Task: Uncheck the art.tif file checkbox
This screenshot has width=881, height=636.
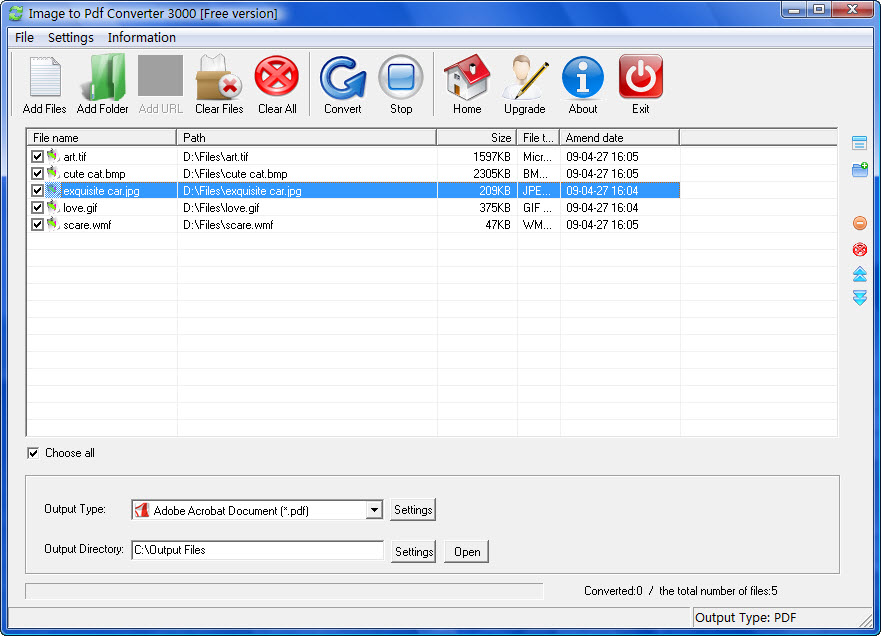Action: [x=38, y=157]
